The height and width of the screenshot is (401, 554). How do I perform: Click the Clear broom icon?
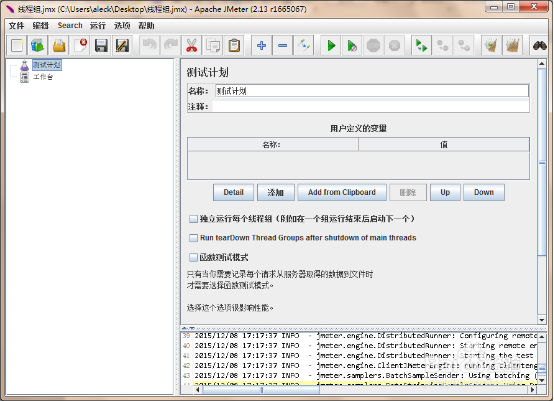pos(491,45)
